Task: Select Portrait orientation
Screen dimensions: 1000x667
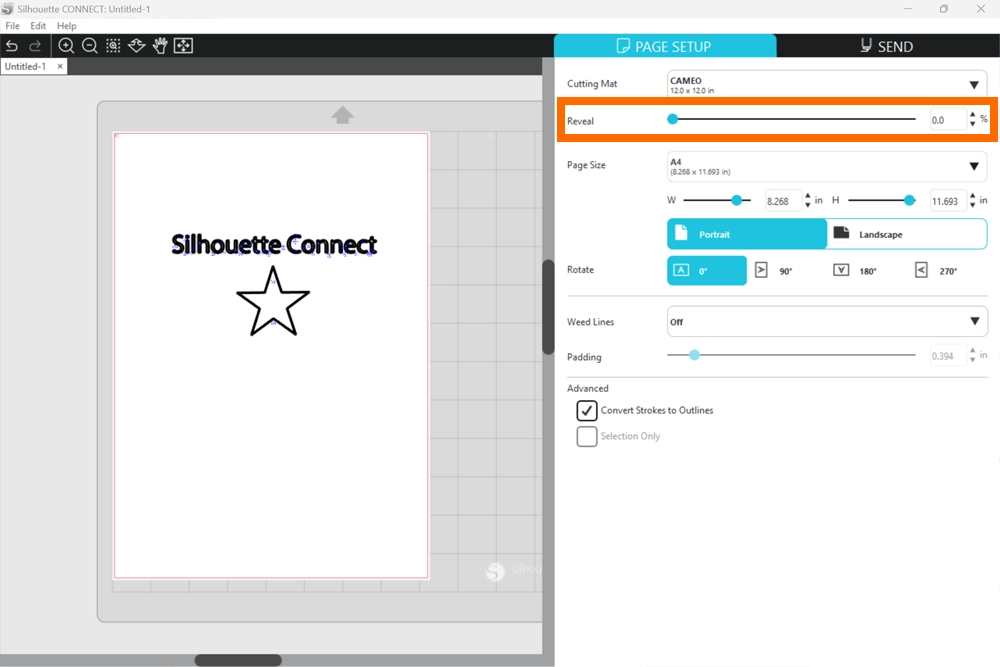Action: pyautogui.click(x=746, y=234)
